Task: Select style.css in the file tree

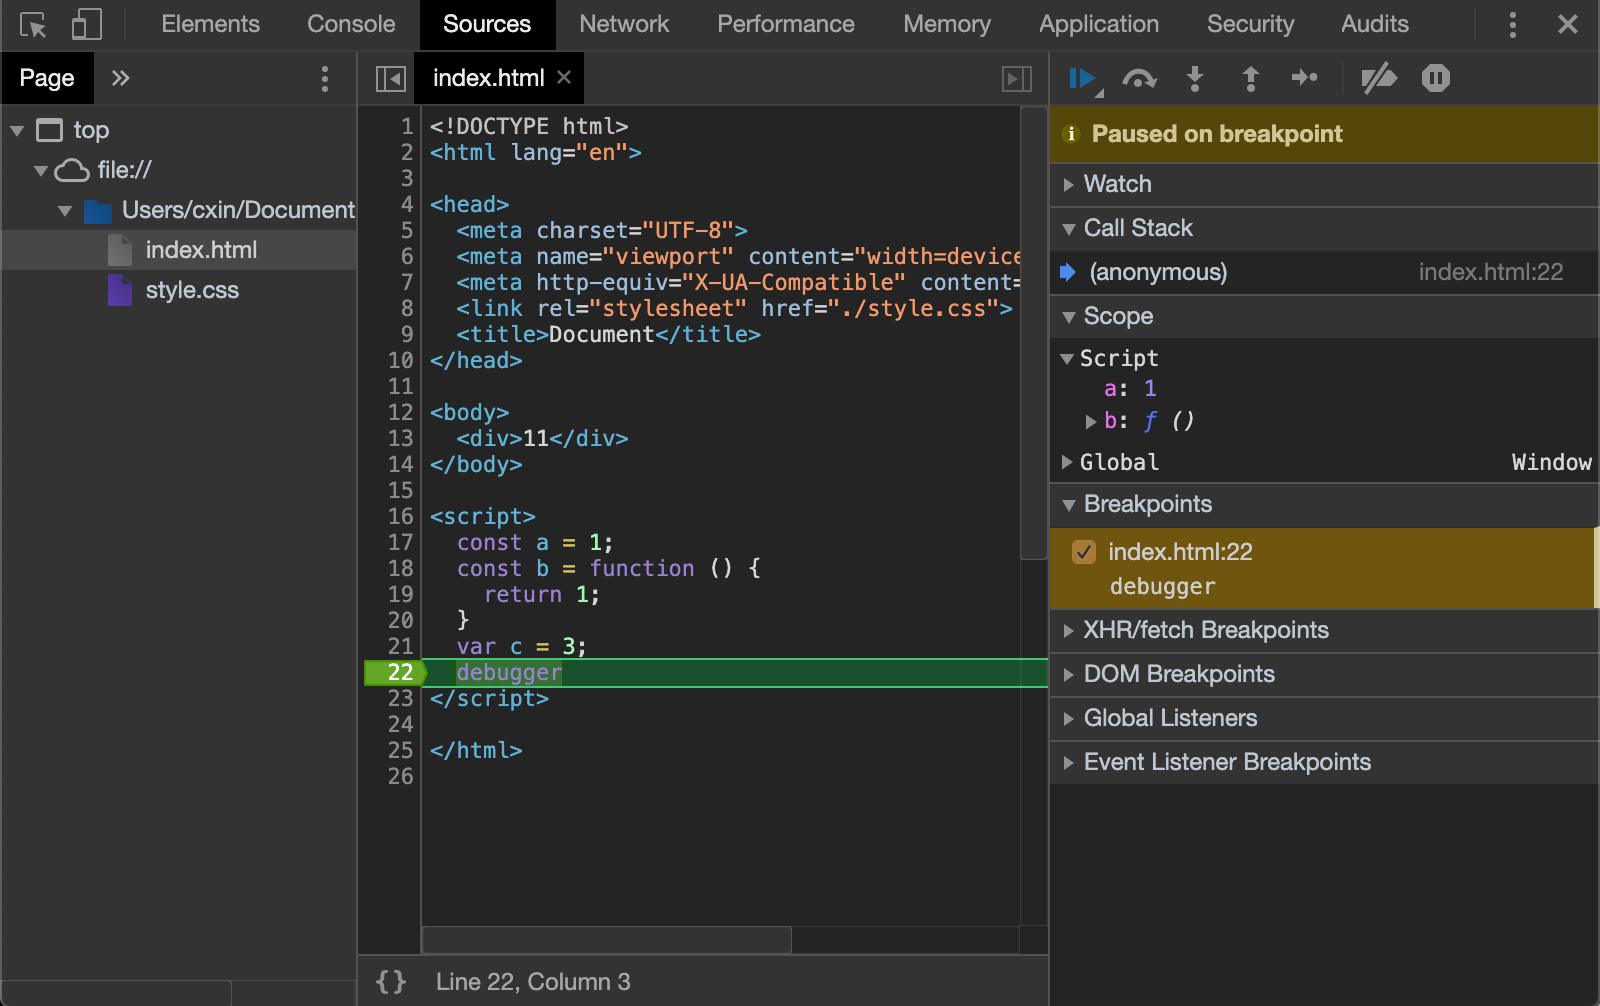Action: click(x=192, y=290)
